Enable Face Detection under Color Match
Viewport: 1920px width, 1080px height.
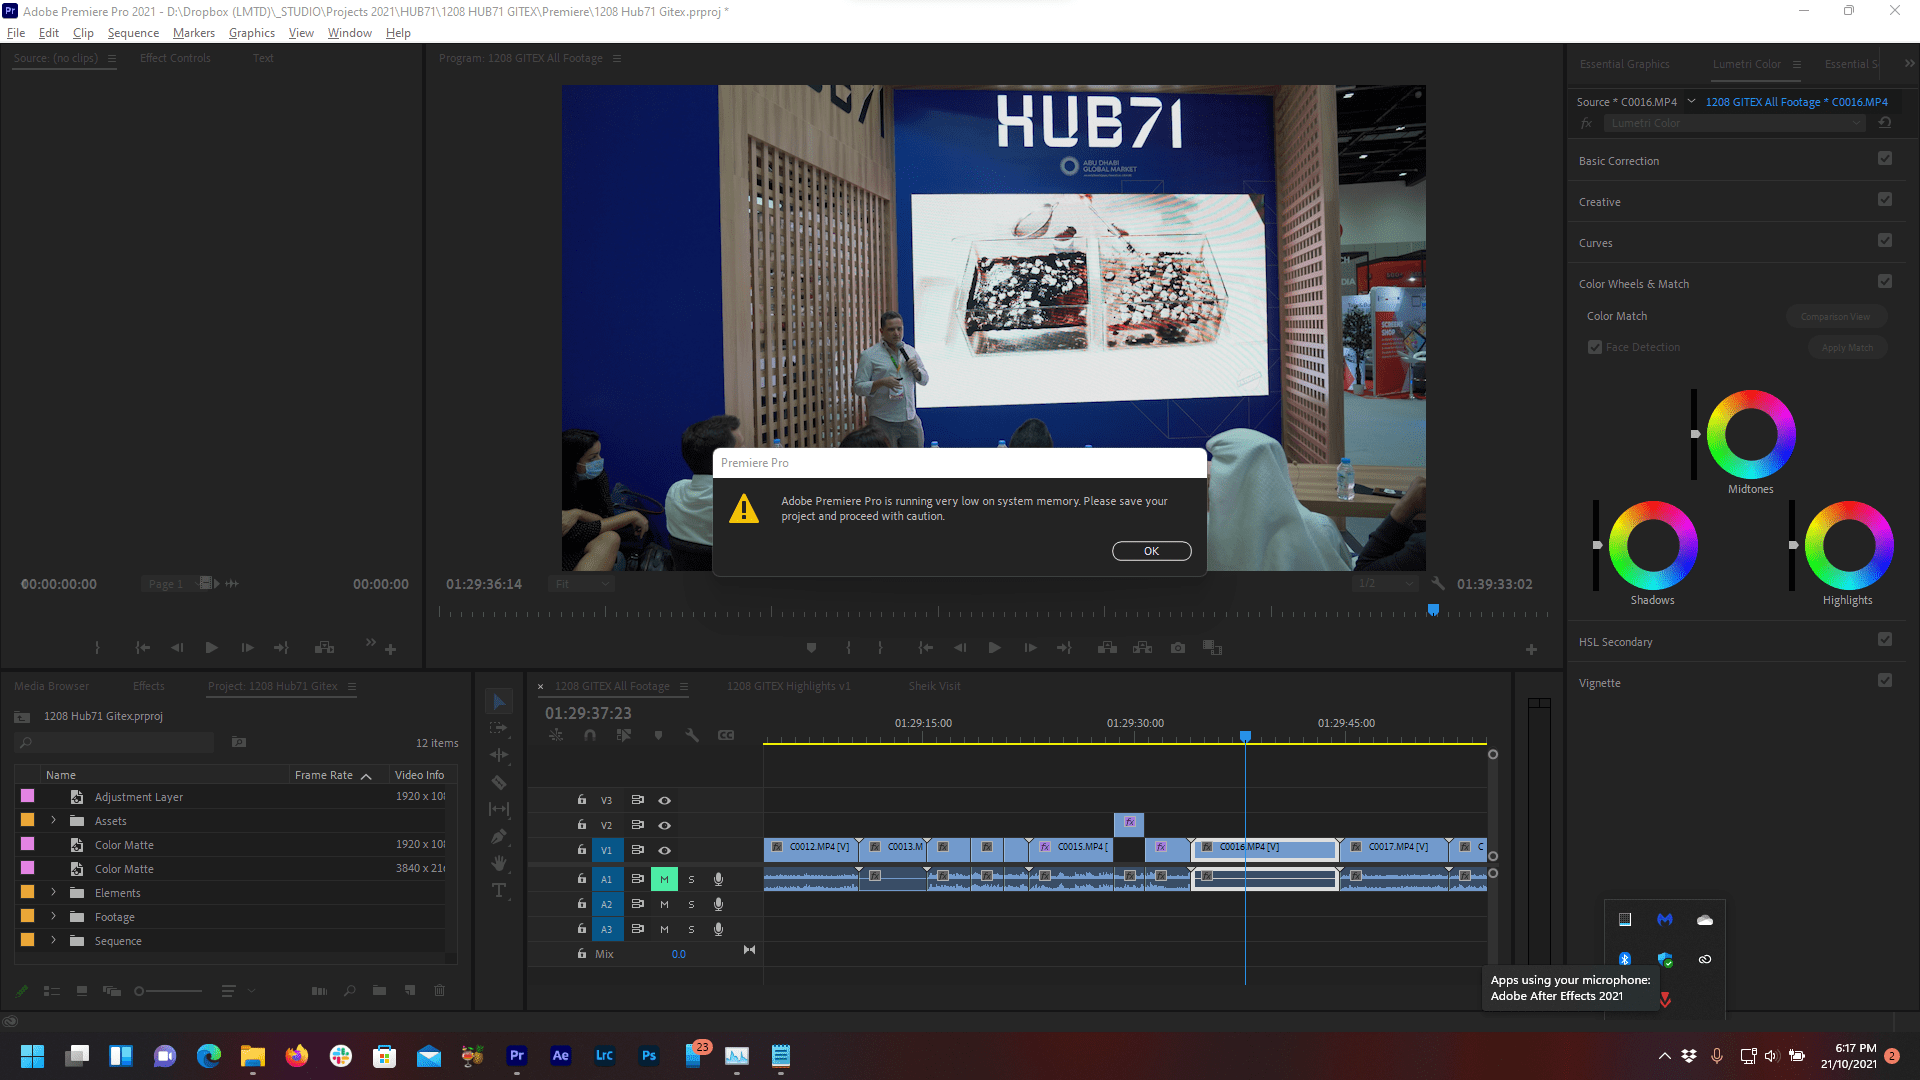(x=1595, y=347)
